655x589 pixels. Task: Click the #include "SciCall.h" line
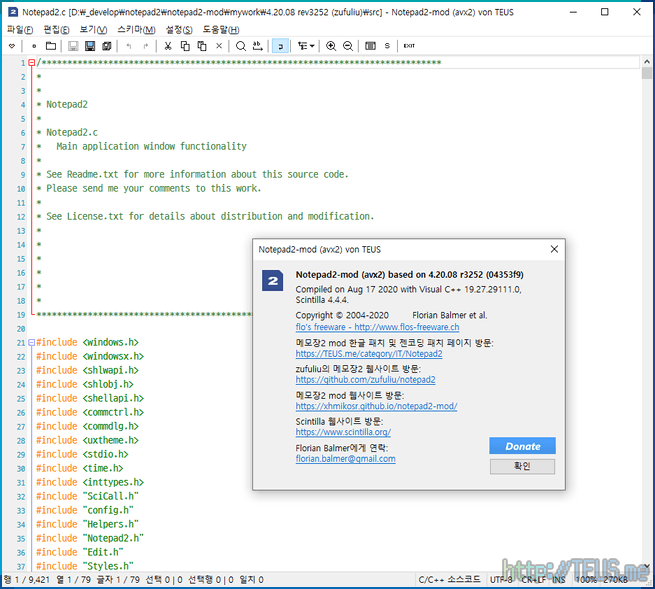point(87,496)
